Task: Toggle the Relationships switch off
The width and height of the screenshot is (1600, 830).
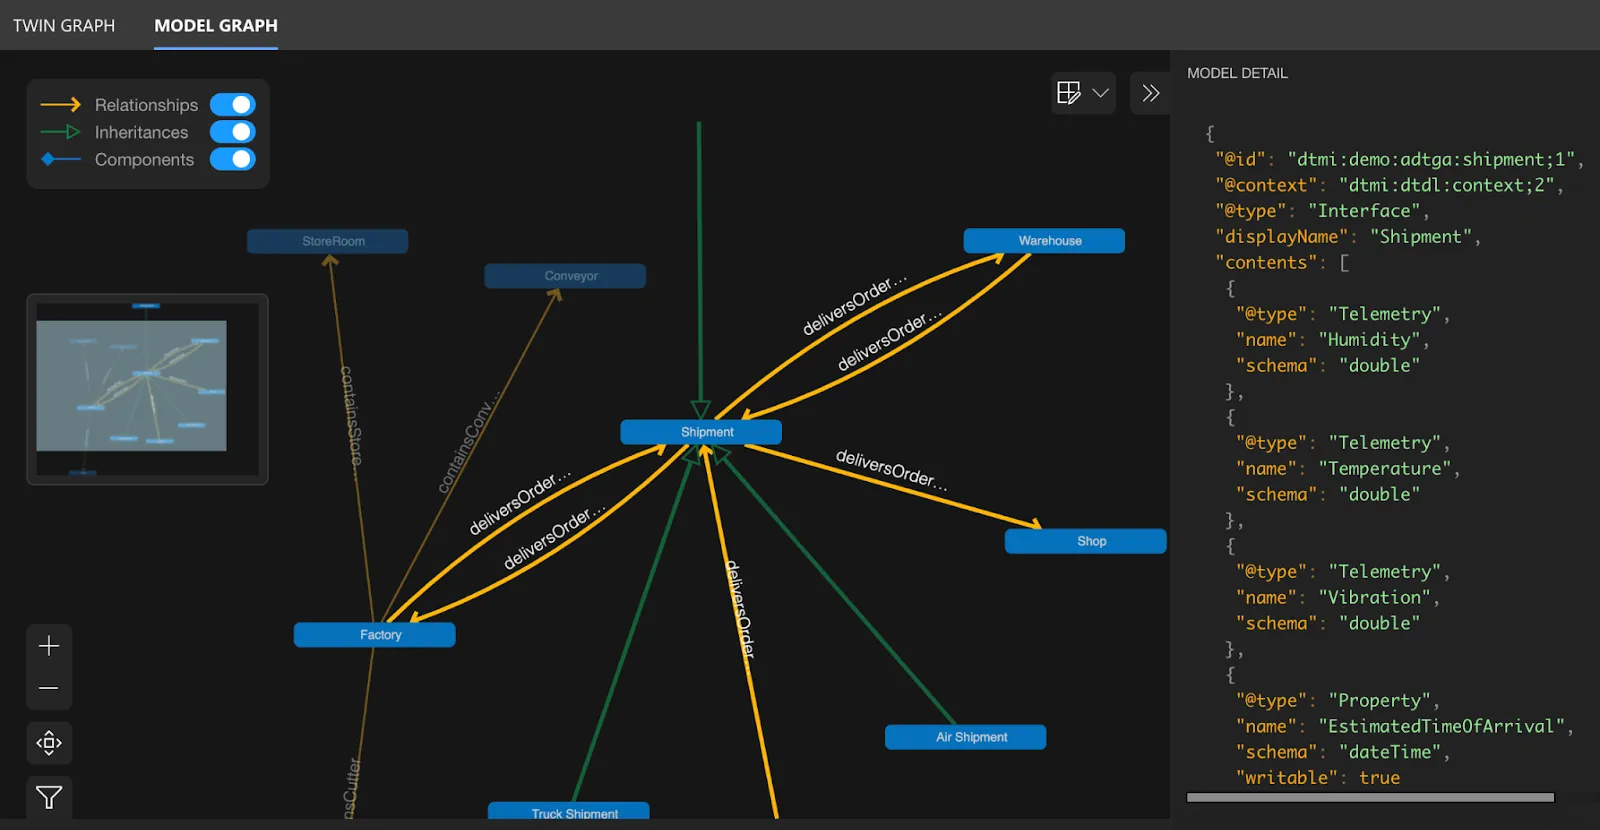Action: coord(233,105)
